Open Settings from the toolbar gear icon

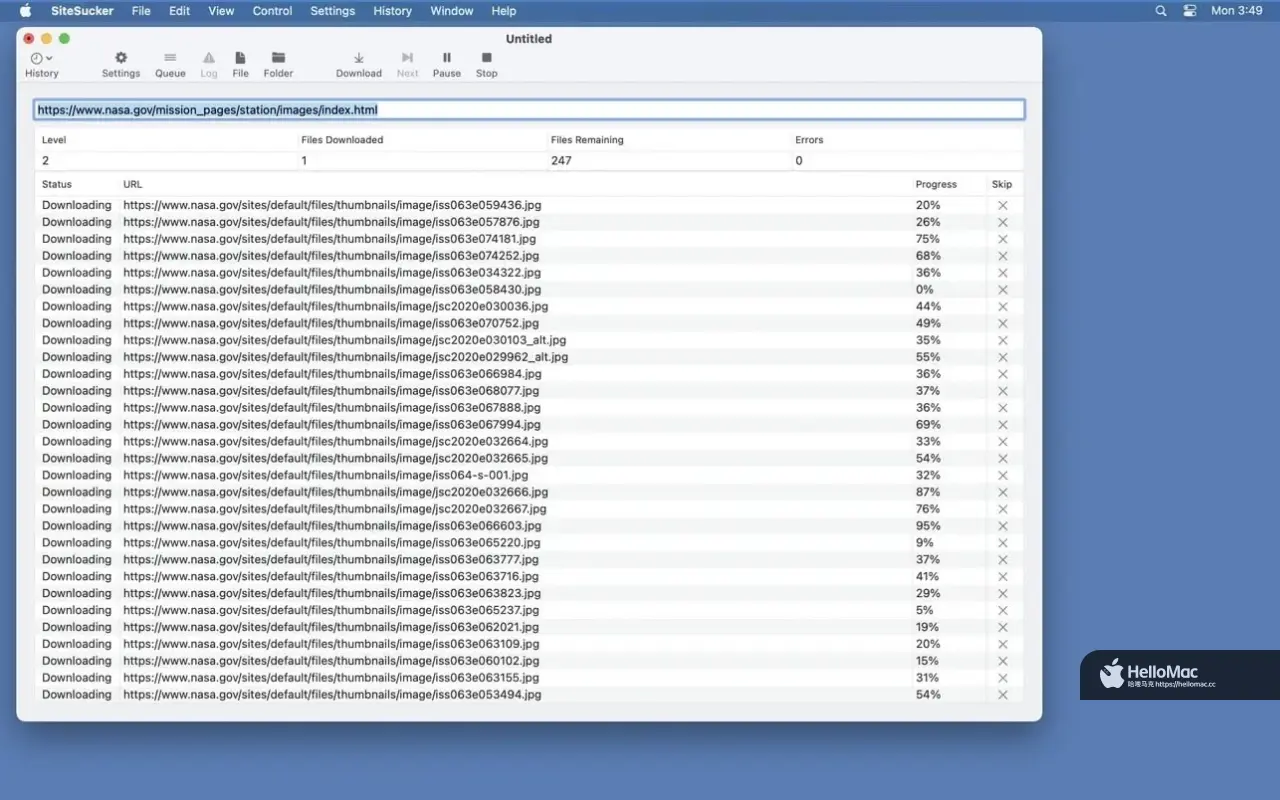[x=121, y=65]
